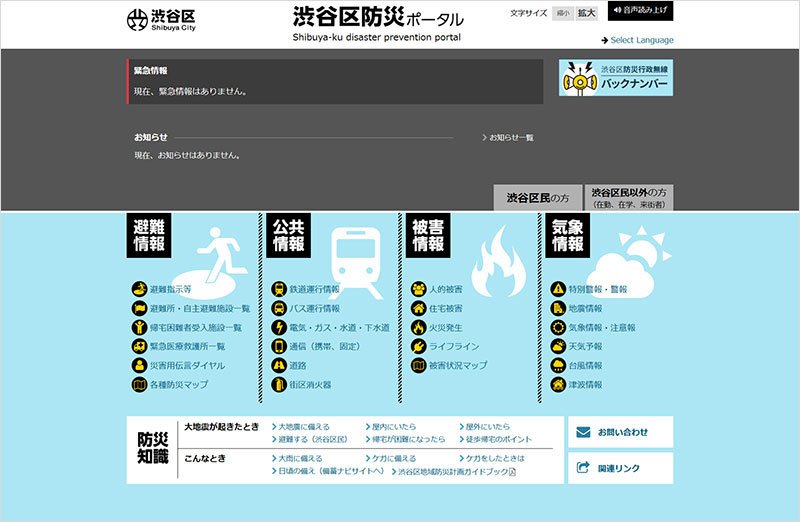Click the 拡大 text size button
This screenshot has height=522, width=800.
click(586, 13)
